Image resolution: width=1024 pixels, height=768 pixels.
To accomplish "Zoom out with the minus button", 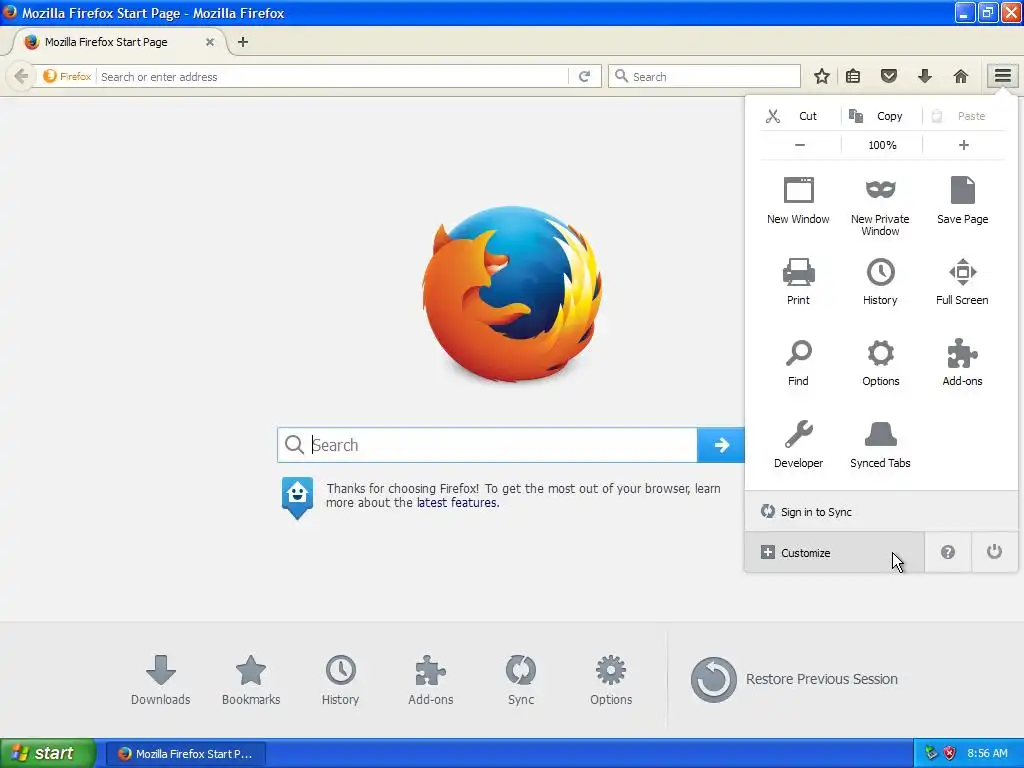I will (x=800, y=145).
